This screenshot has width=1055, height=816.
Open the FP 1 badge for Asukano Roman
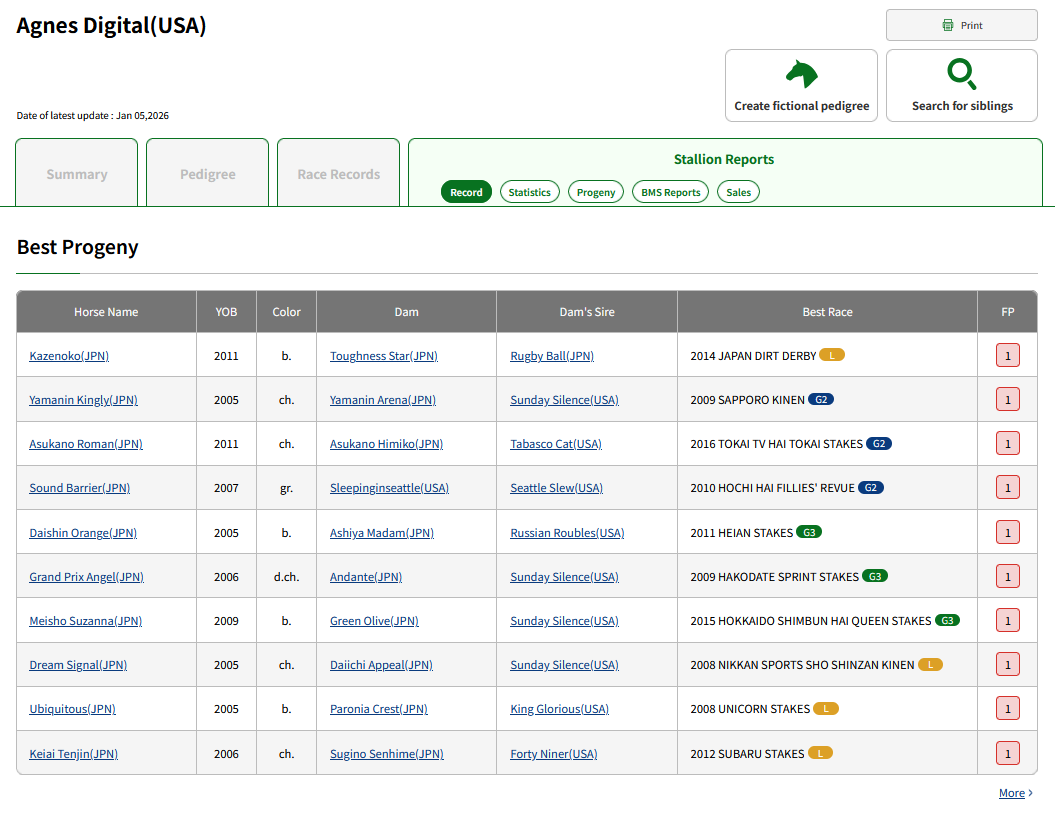click(x=1007, y=444)
